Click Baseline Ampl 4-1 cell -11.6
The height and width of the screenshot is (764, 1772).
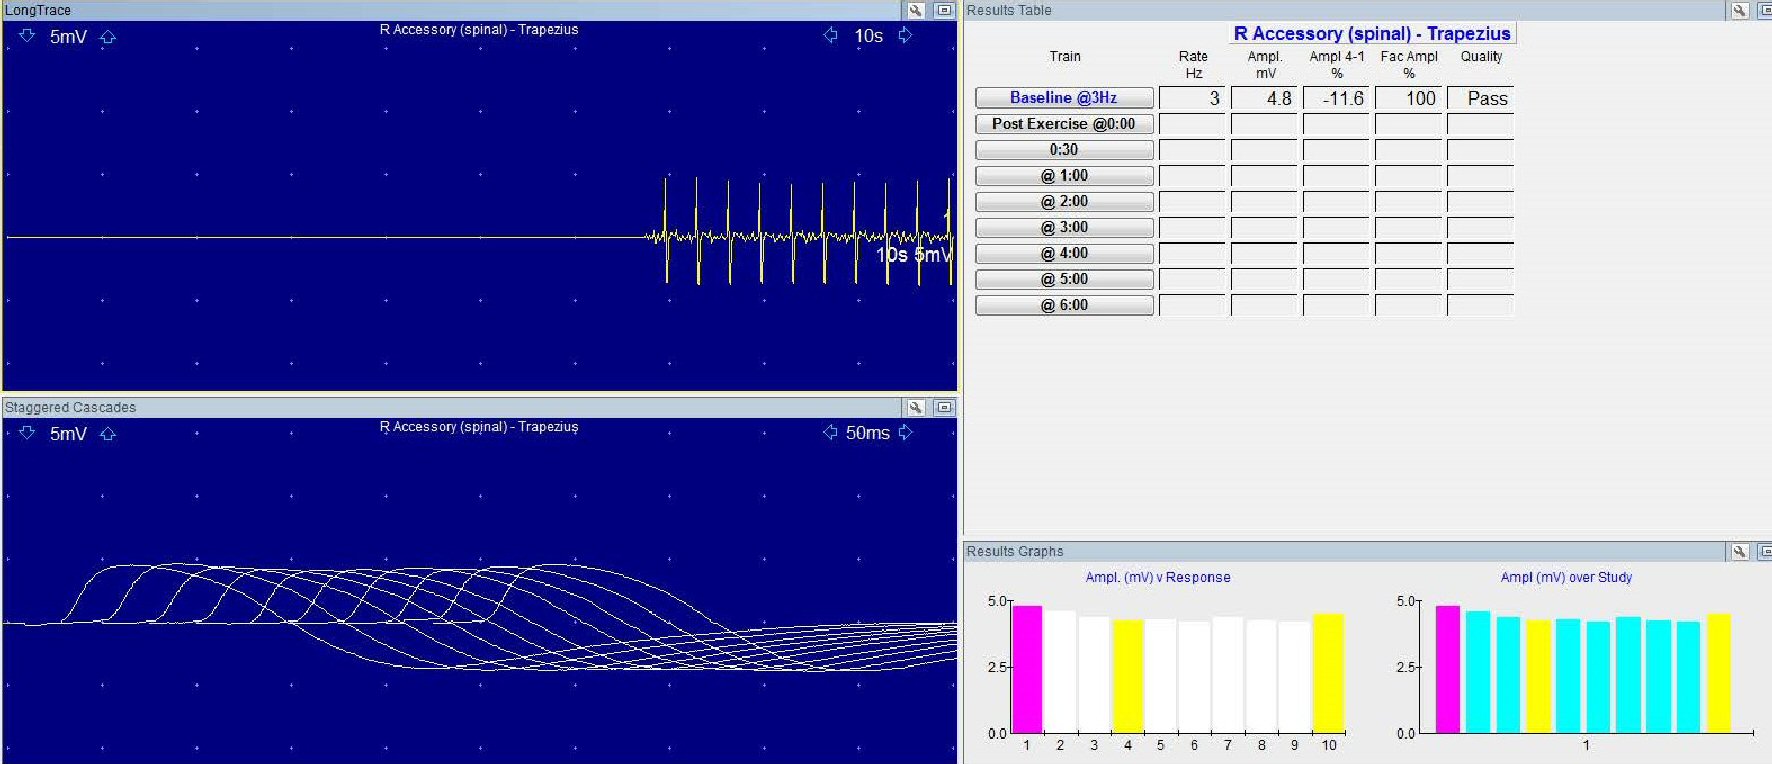(1336, 98)
